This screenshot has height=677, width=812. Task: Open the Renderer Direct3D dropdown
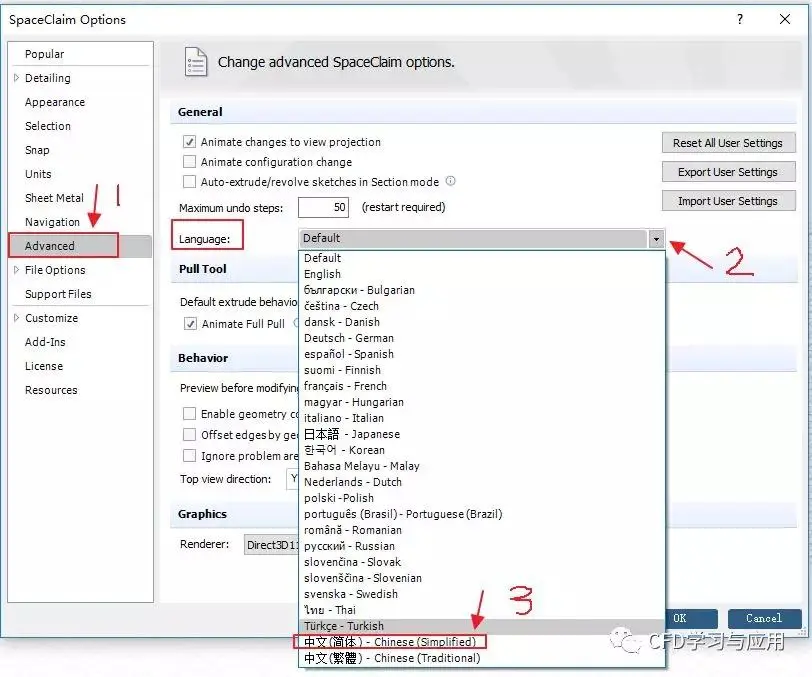272,545
